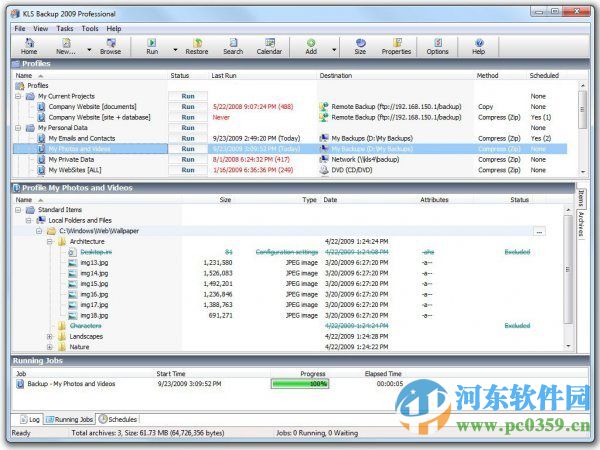Collapse the My Current Projects group
The image size is (600, 450).
18,96
